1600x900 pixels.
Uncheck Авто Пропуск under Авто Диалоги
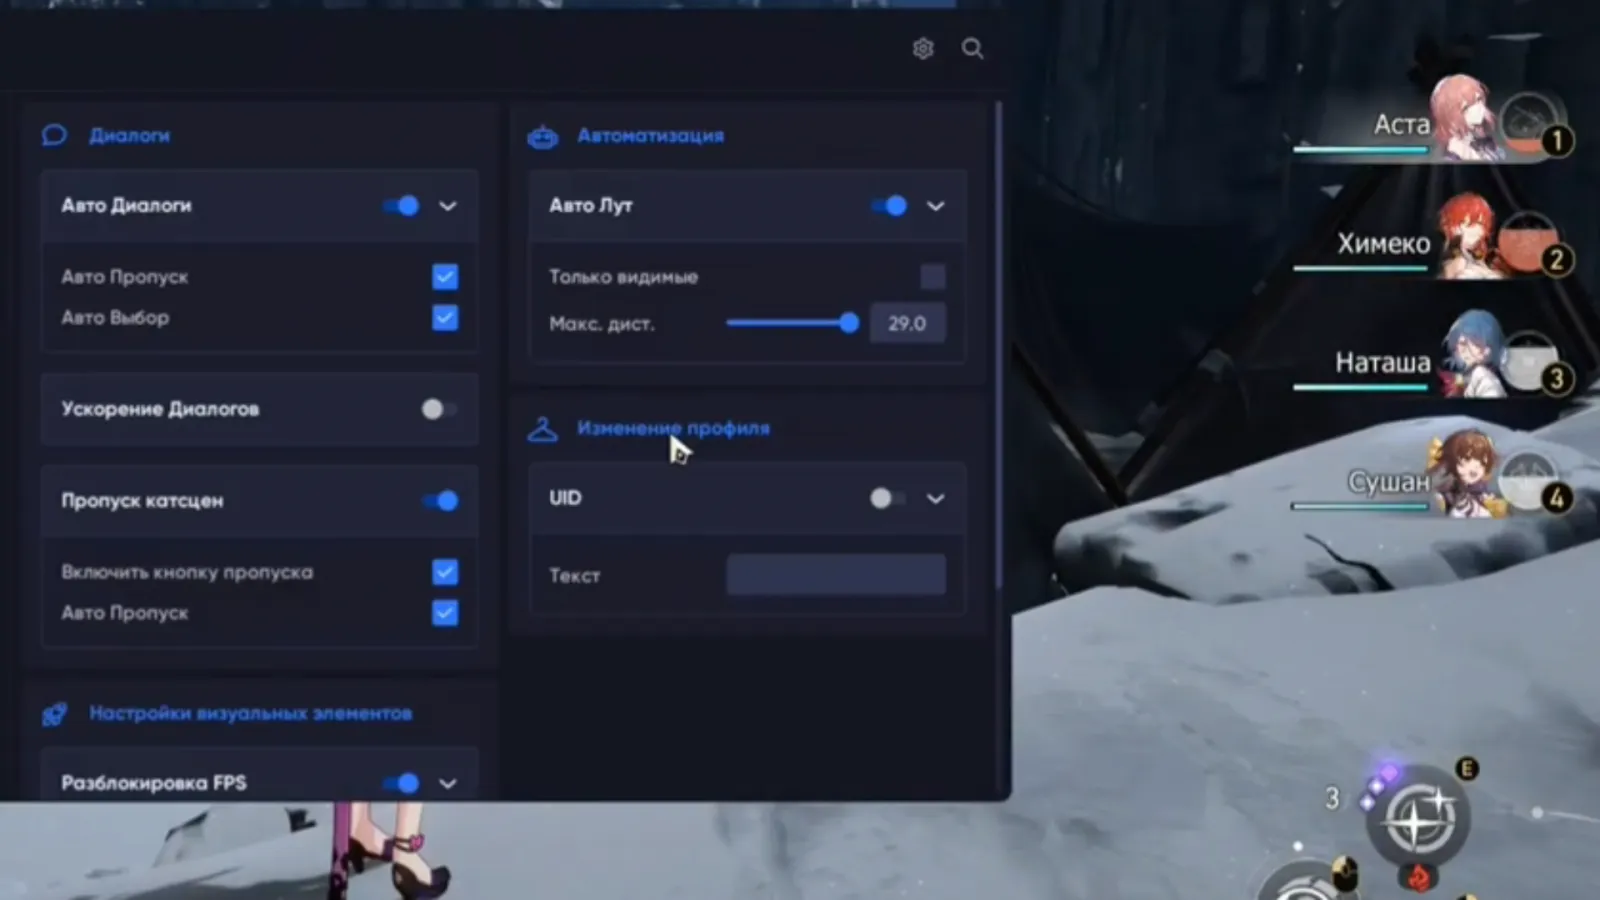445,277
